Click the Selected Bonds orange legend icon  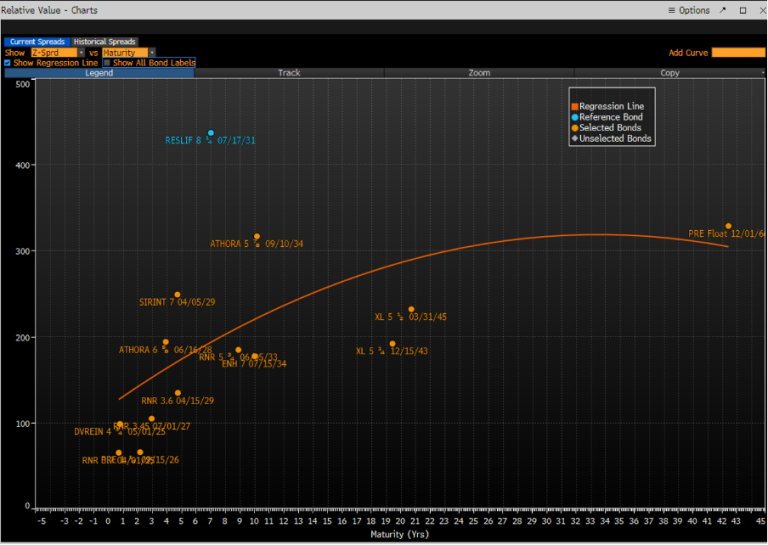point(574,128)
